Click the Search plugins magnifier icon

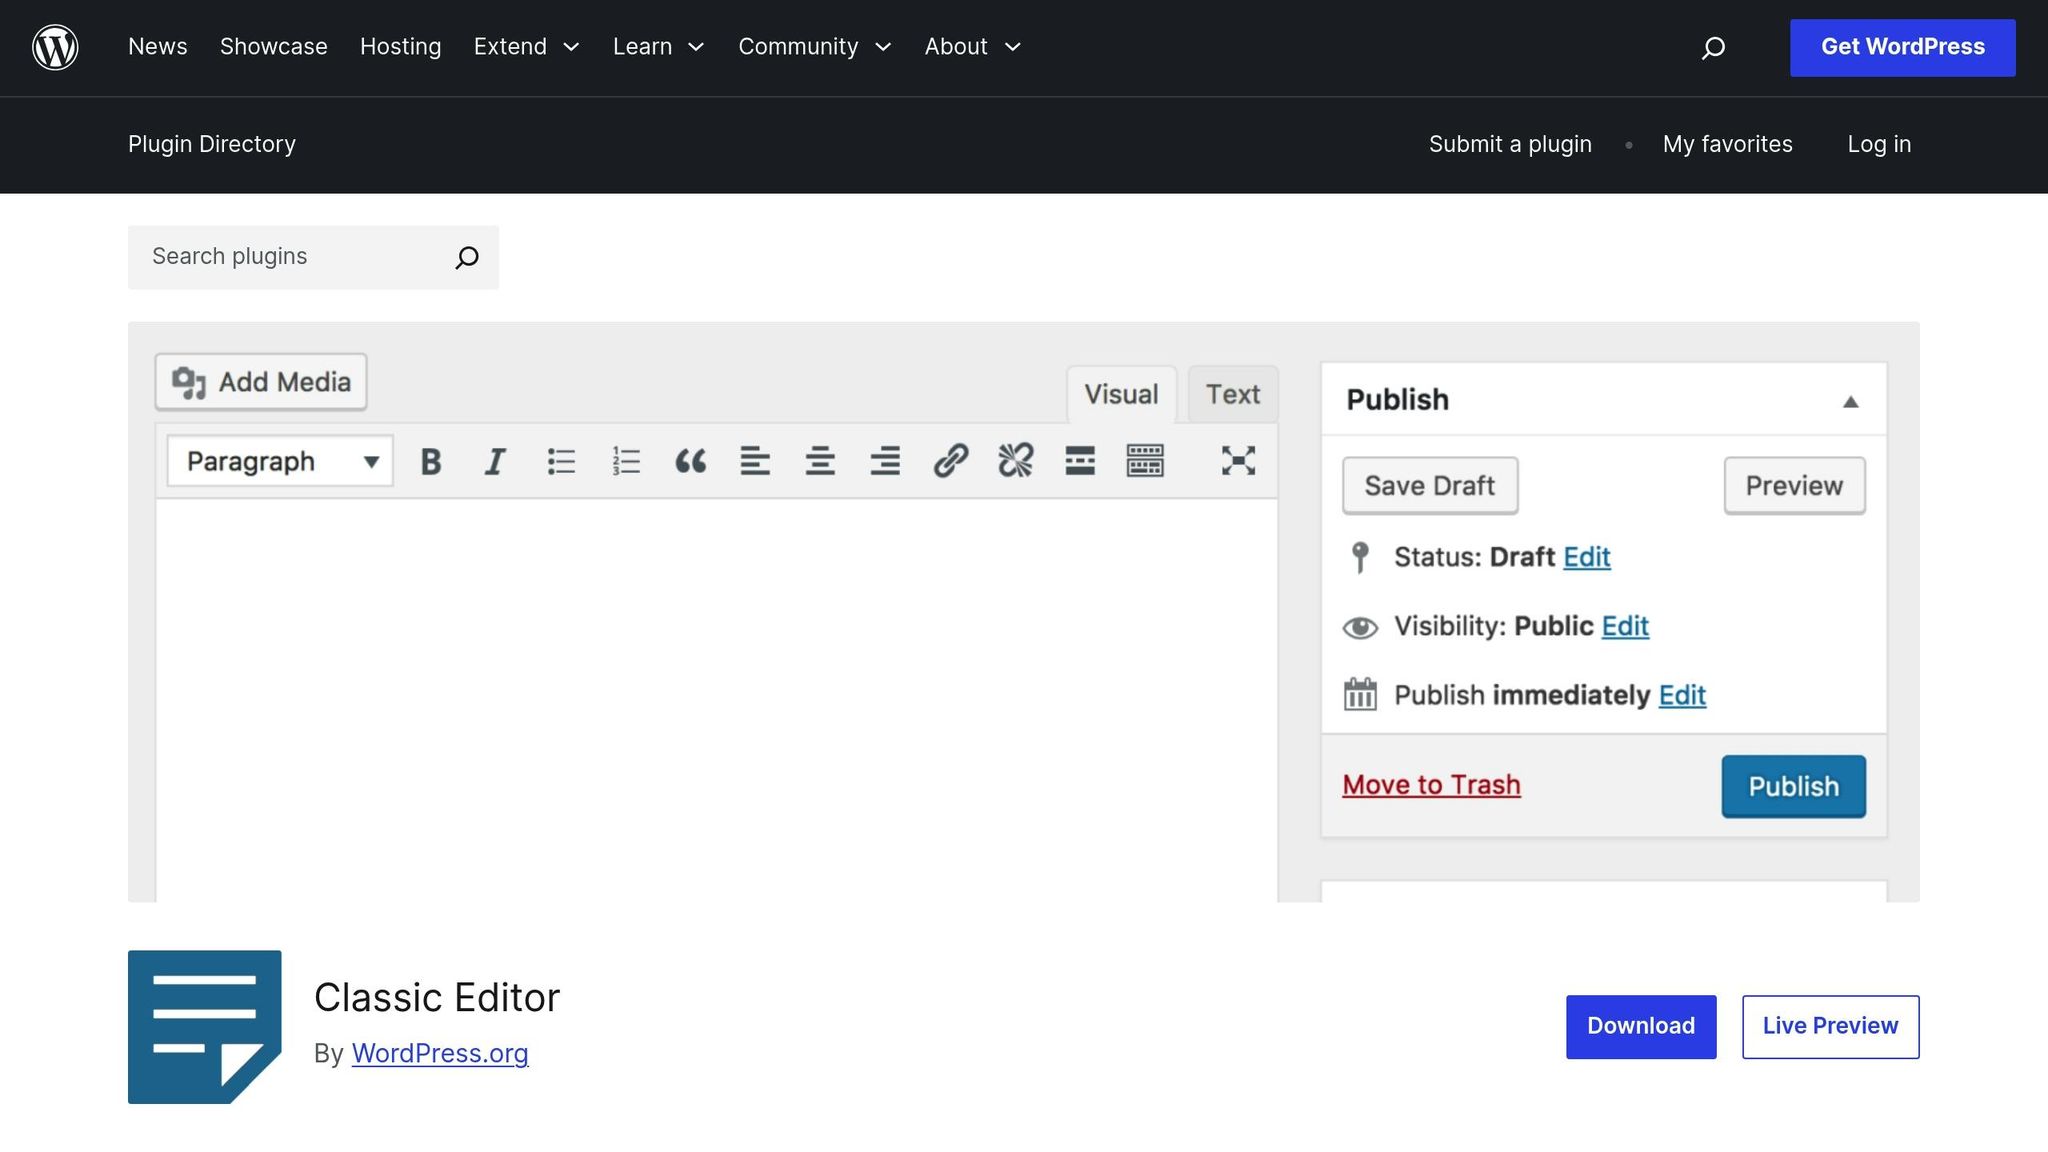pyautogui.click(x=466, y=257)
